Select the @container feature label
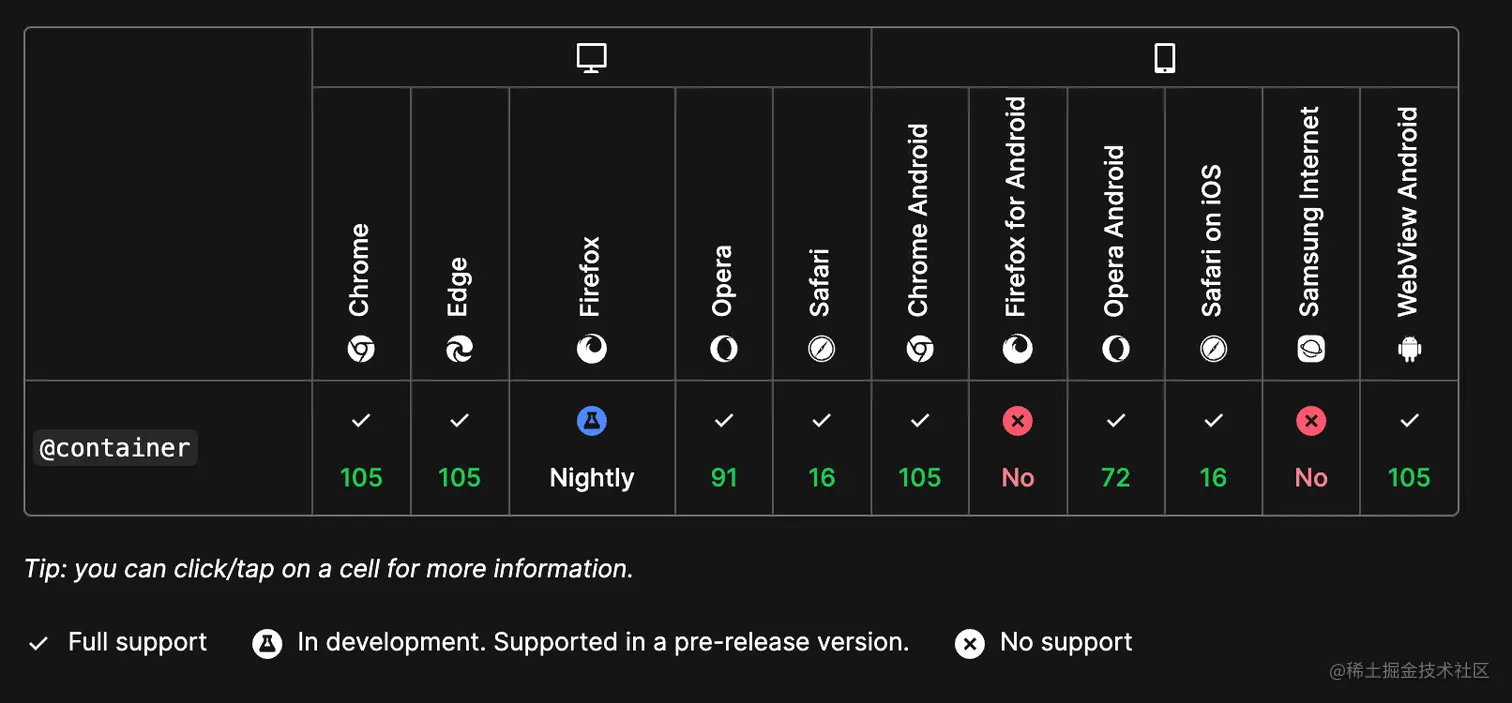 pyautogui.click(x=115, y=448)
